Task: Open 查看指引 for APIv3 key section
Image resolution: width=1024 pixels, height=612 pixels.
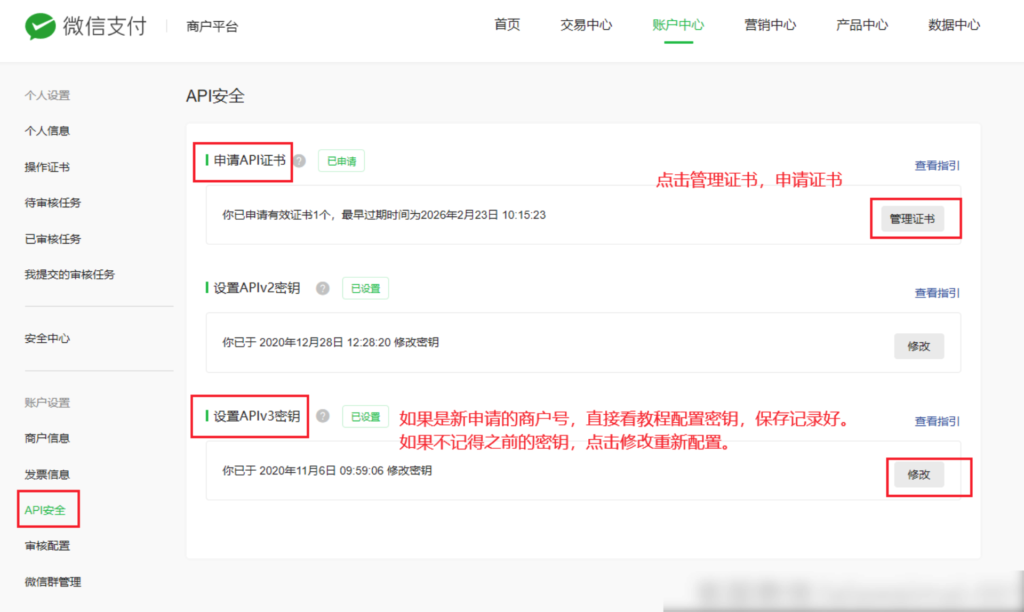Action: [x=938, y=421]
